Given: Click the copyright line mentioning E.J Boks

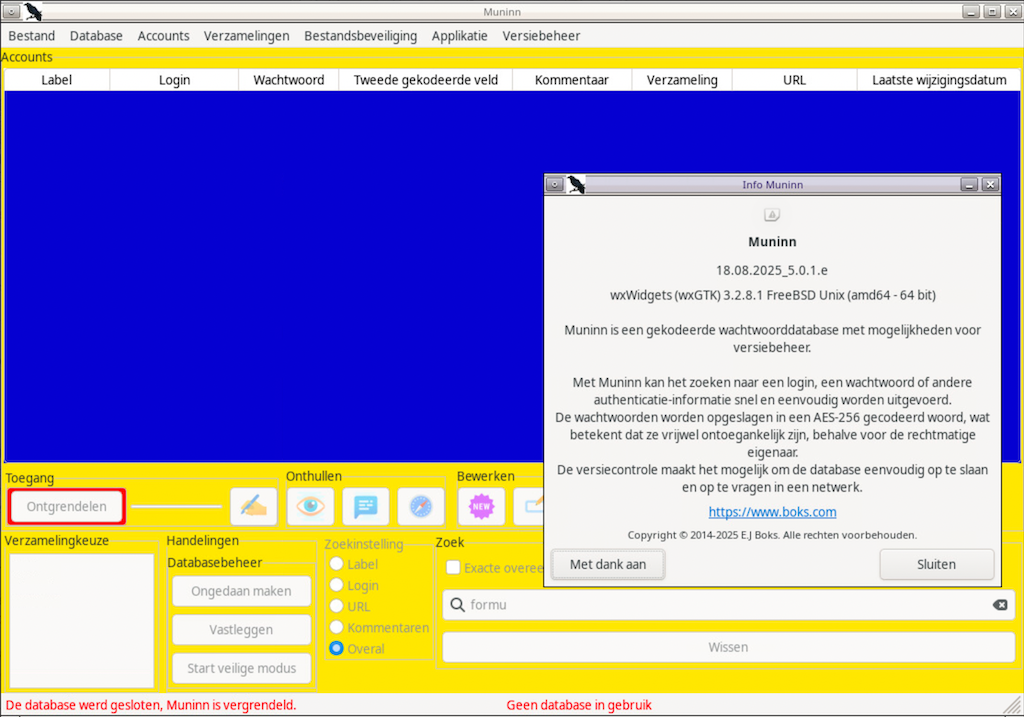Looking at the screenshot, I should pos(772,535).
